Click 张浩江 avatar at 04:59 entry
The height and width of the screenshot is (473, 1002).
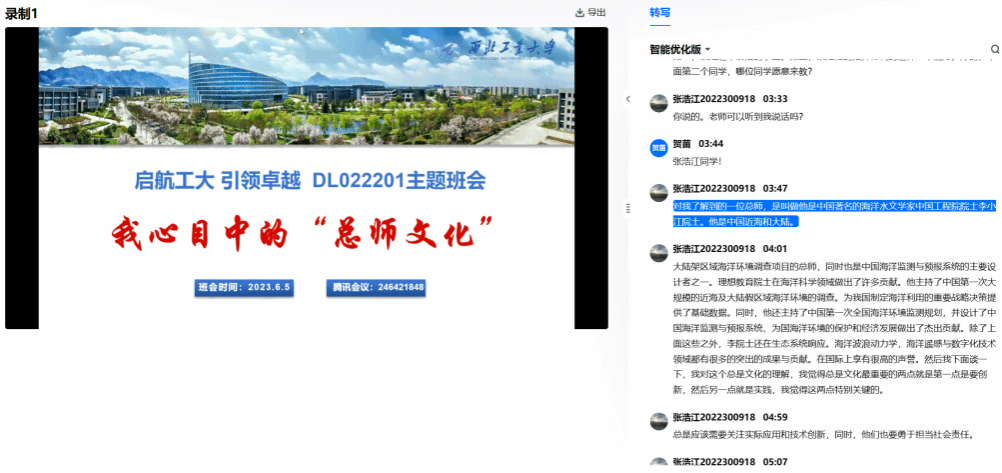658,420
